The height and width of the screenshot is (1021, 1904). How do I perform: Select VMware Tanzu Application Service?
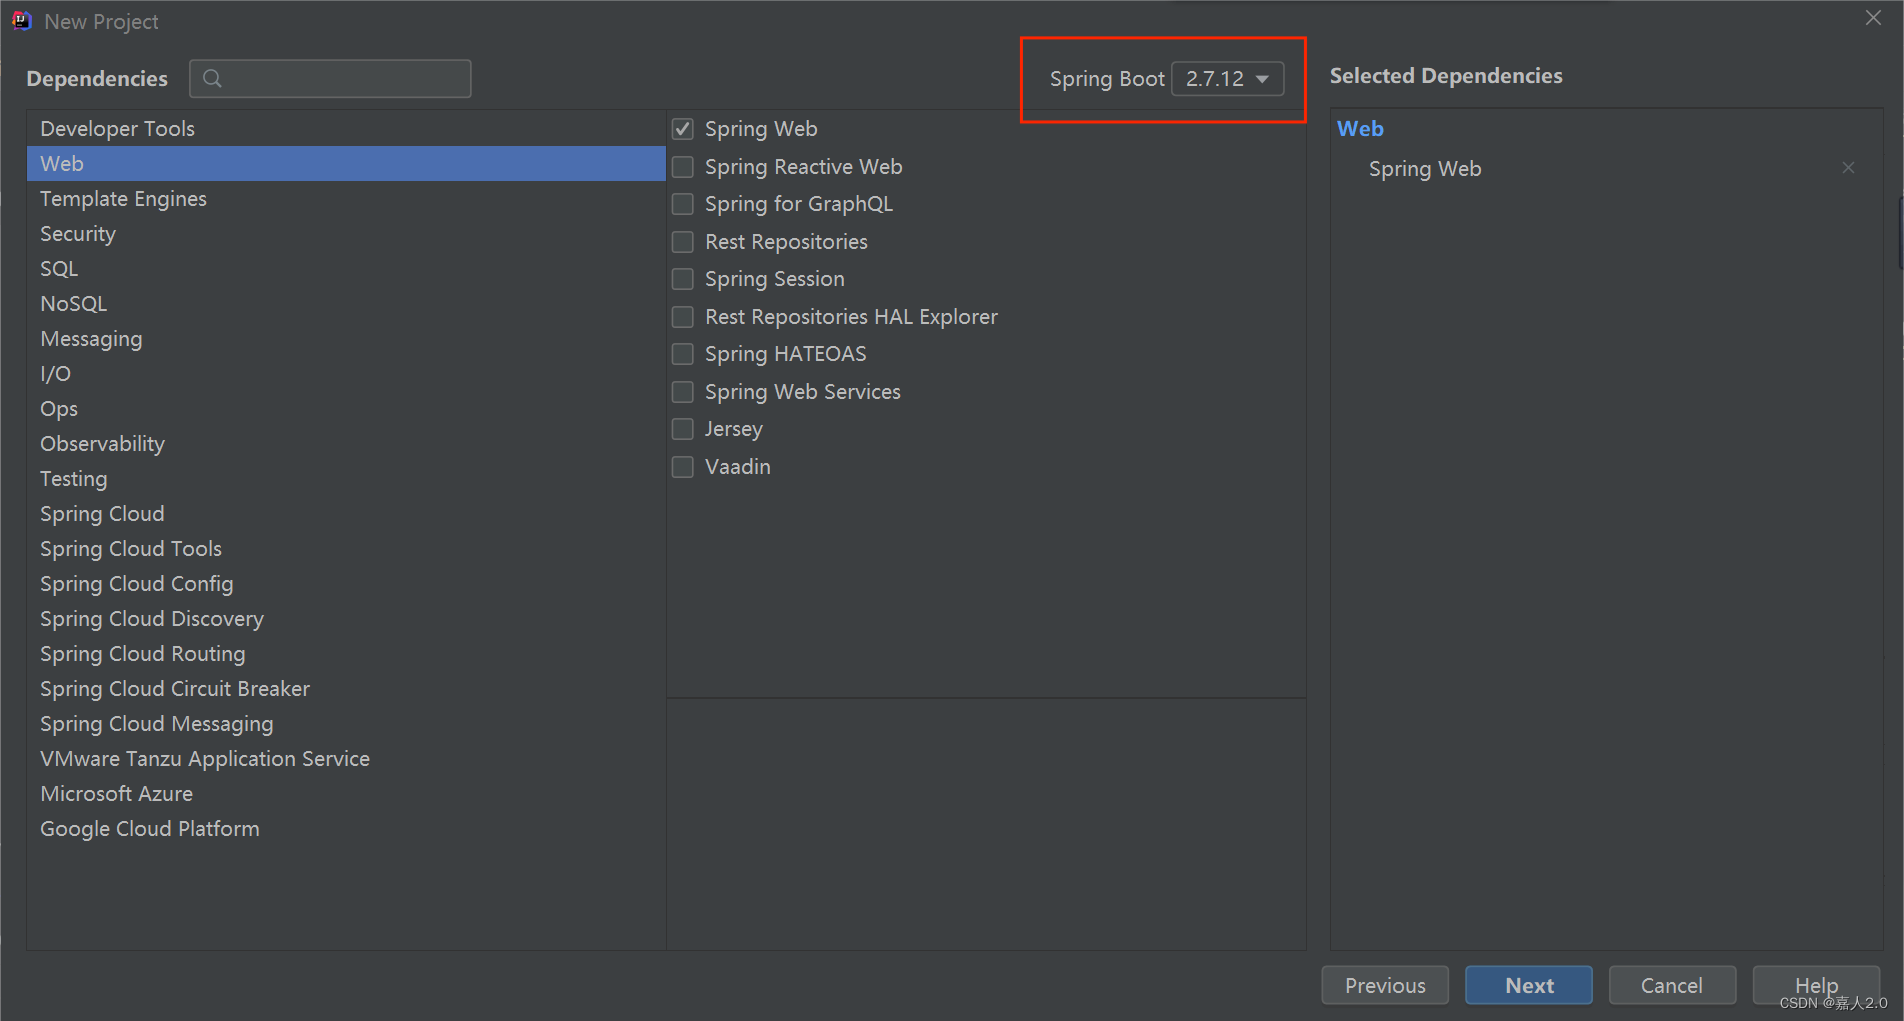346,758
